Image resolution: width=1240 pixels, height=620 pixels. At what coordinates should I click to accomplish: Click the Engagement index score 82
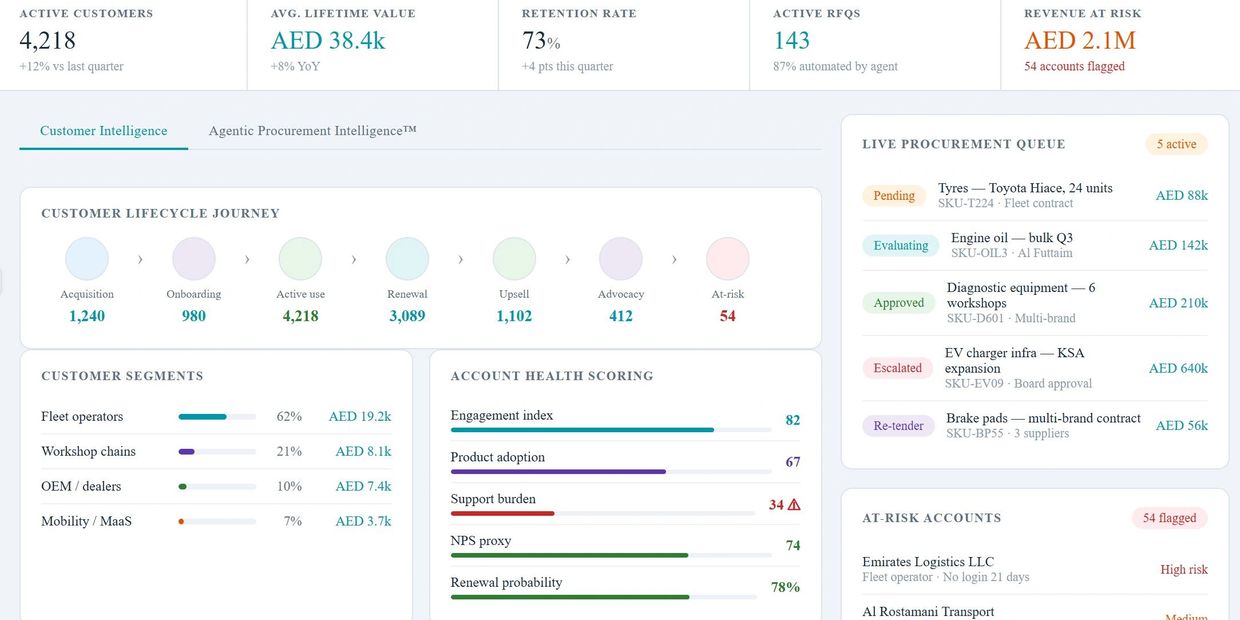pos(793,420)
